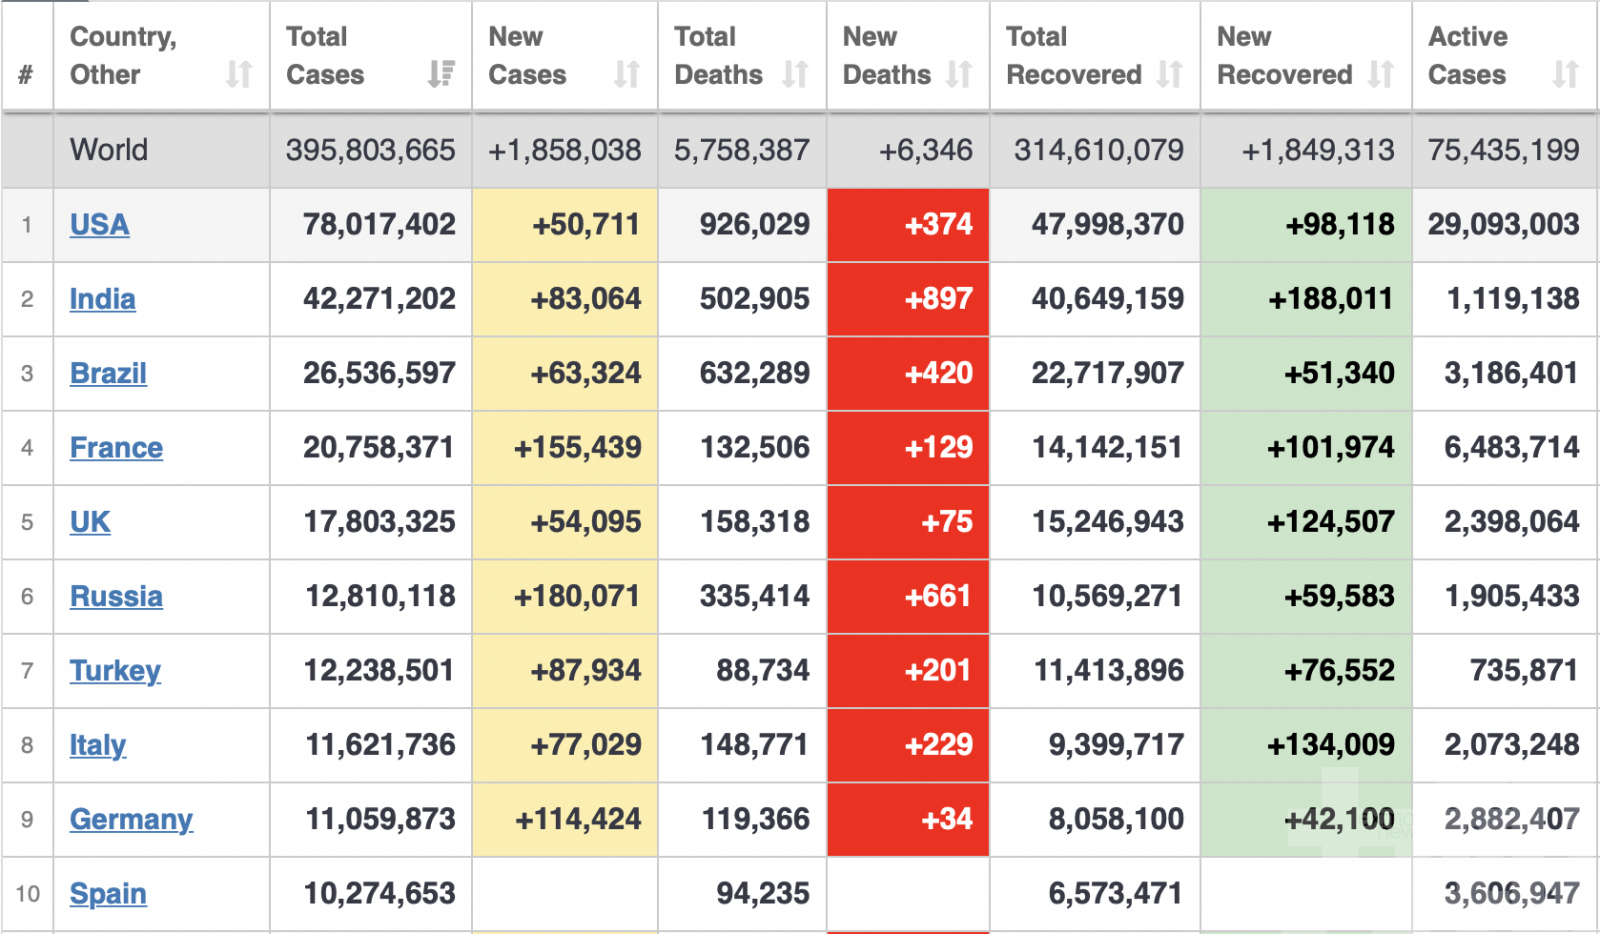Select World total cases 395,803,665
This screenshot has width=1600, height=934.
click(x=370, y=150)
